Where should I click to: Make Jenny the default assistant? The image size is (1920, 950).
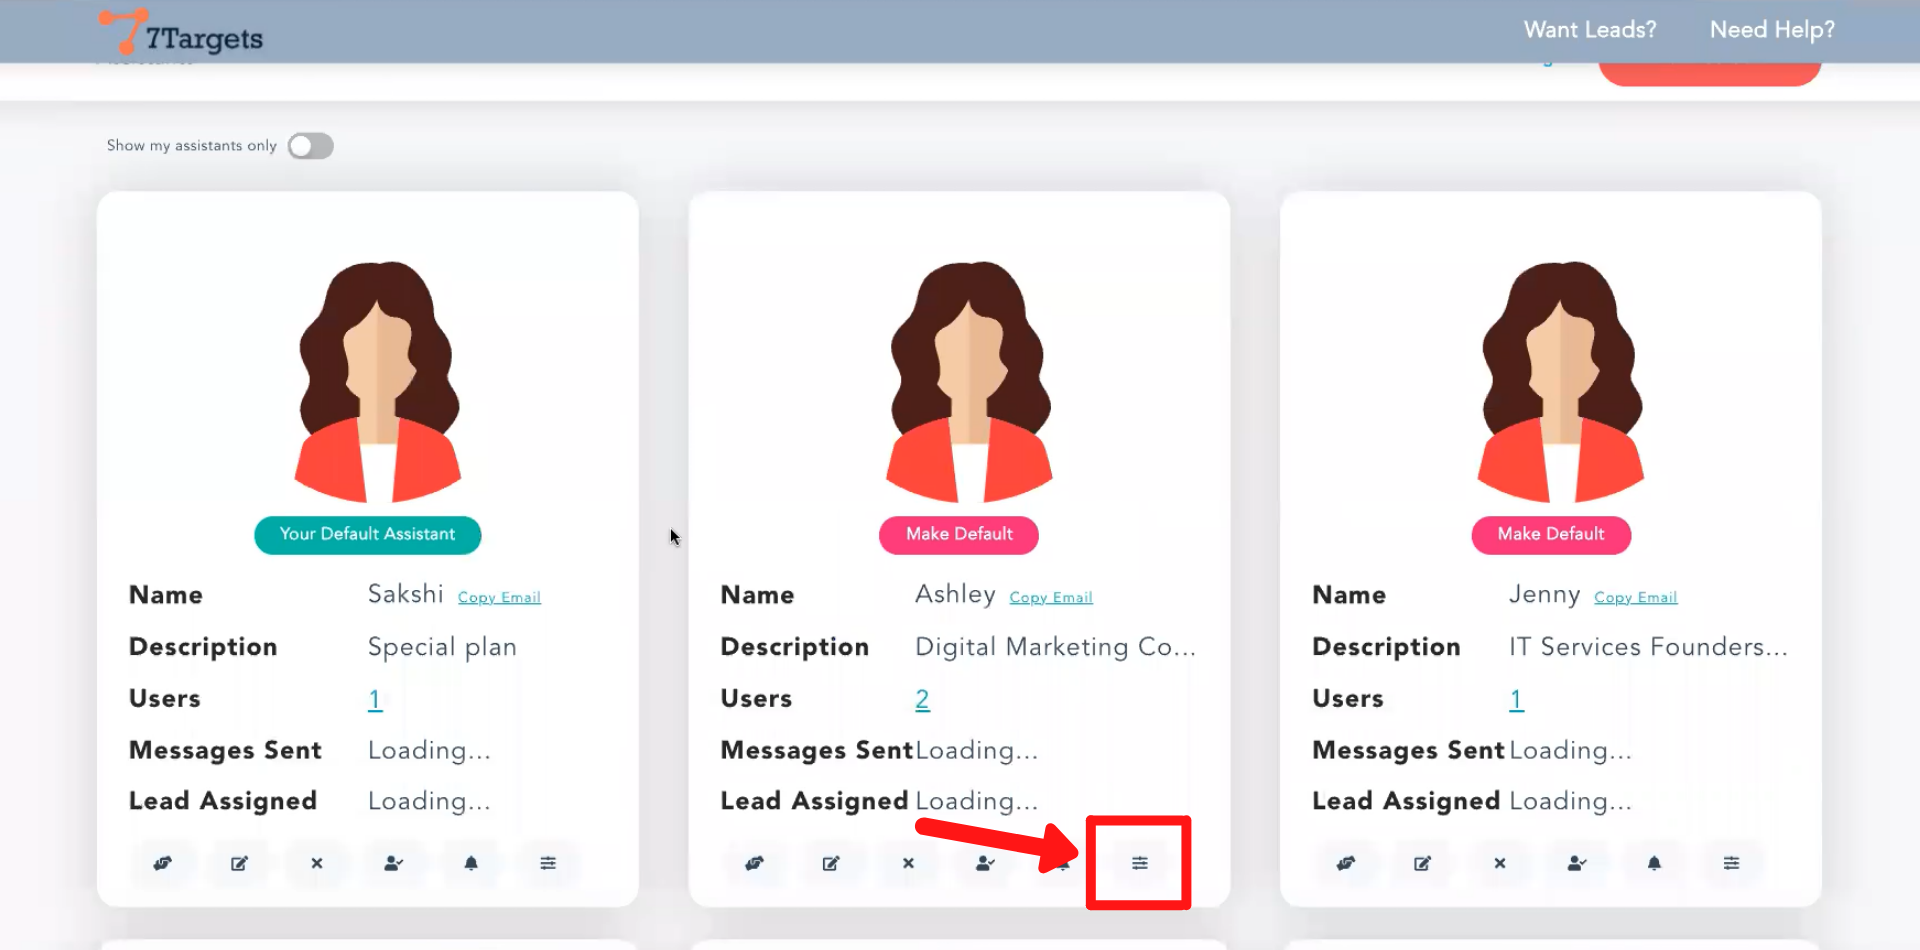[1550, 535]
